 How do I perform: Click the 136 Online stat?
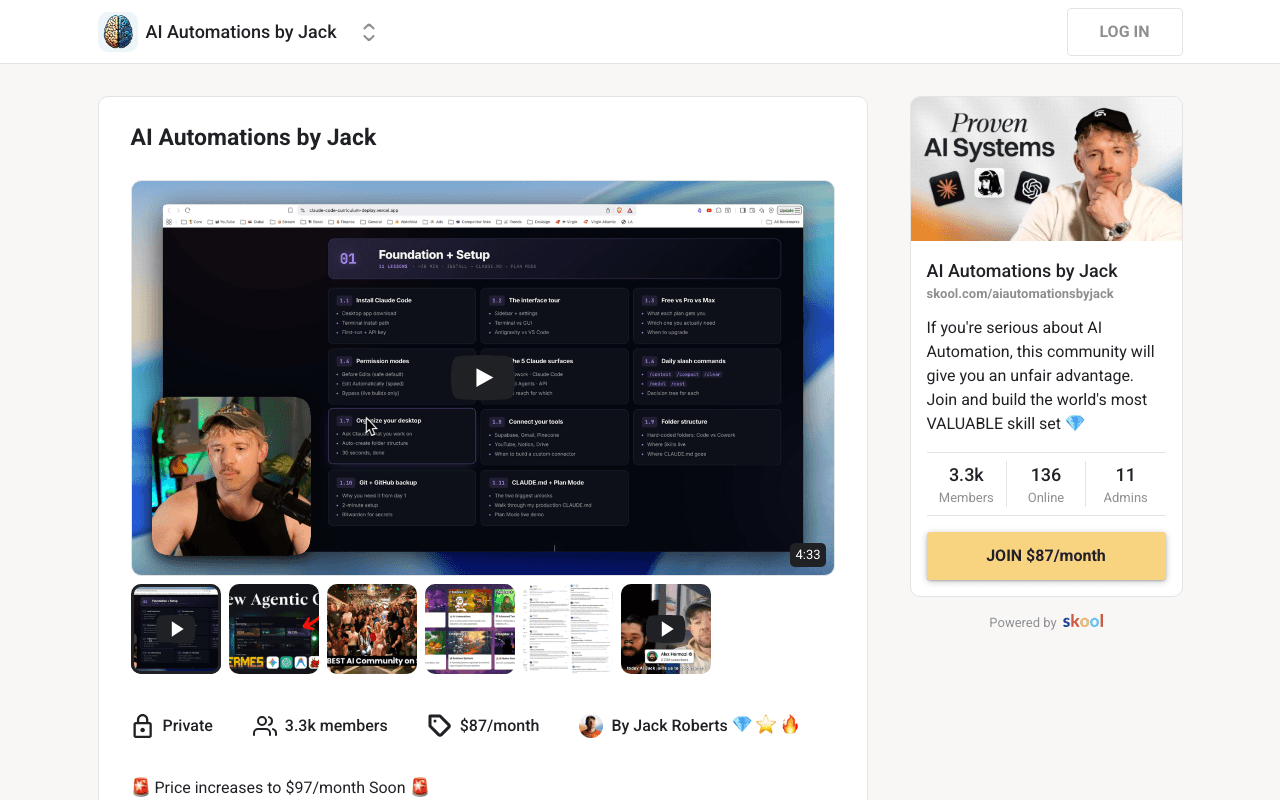1046,484
